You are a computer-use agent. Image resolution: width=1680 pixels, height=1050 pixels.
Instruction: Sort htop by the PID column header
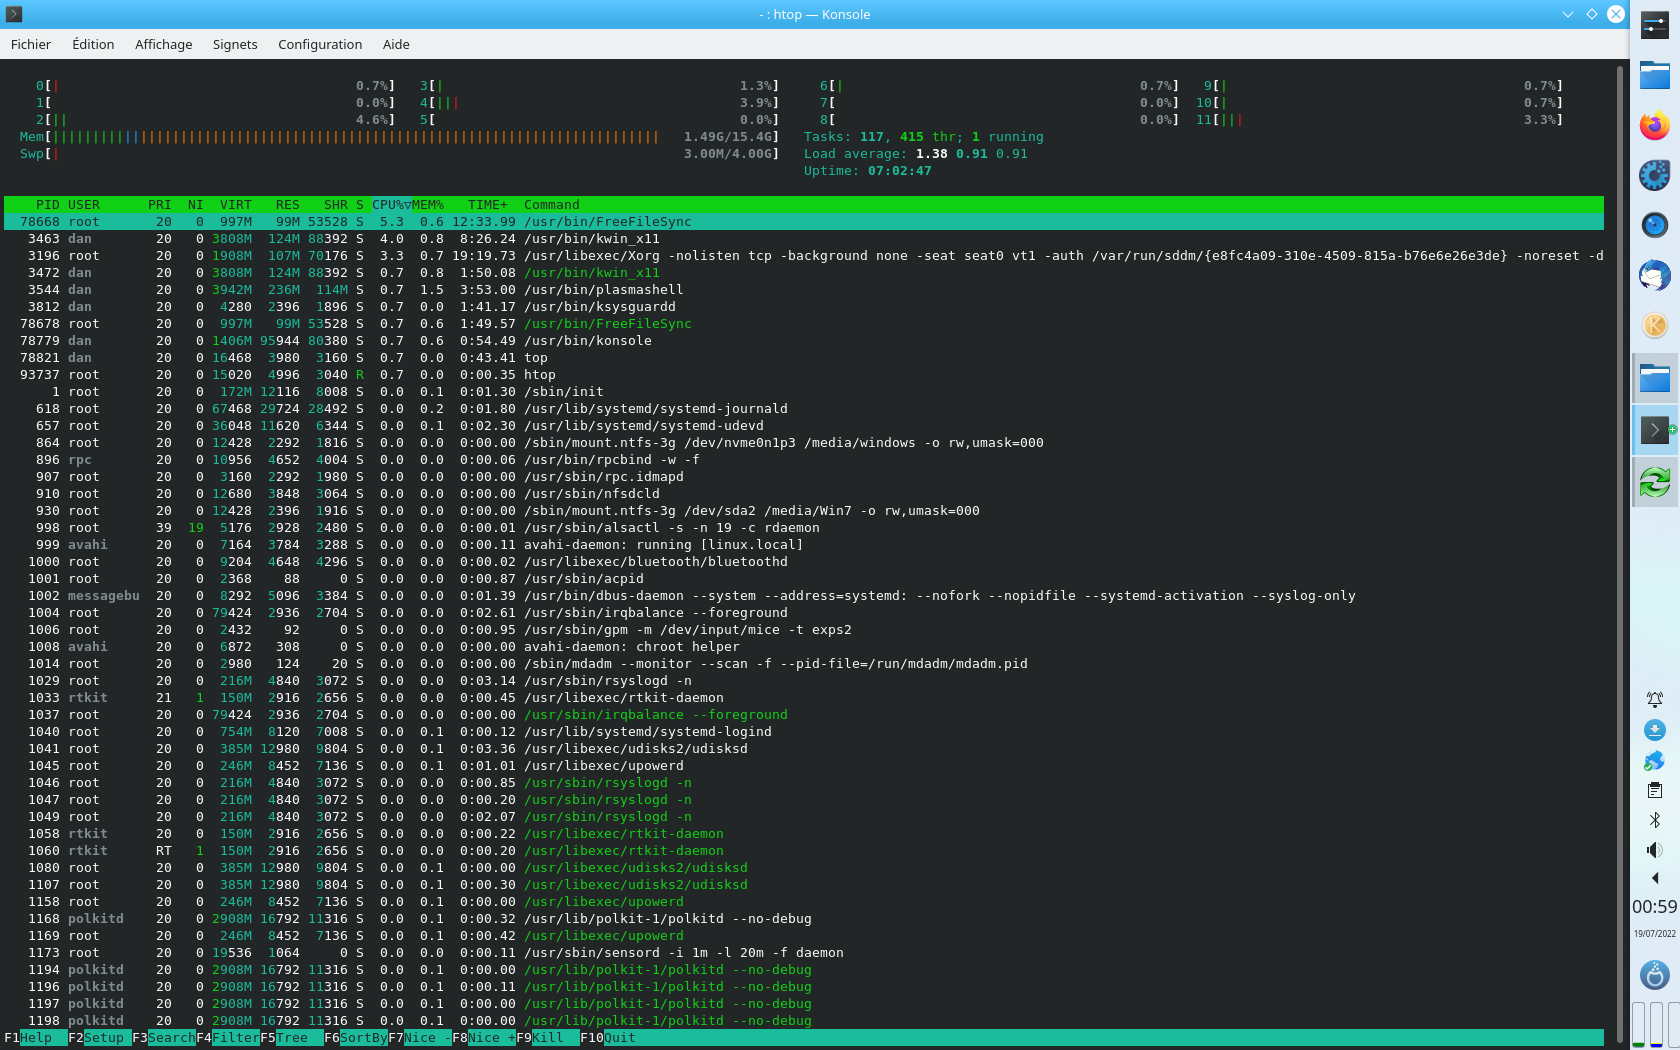click(48, 205)
